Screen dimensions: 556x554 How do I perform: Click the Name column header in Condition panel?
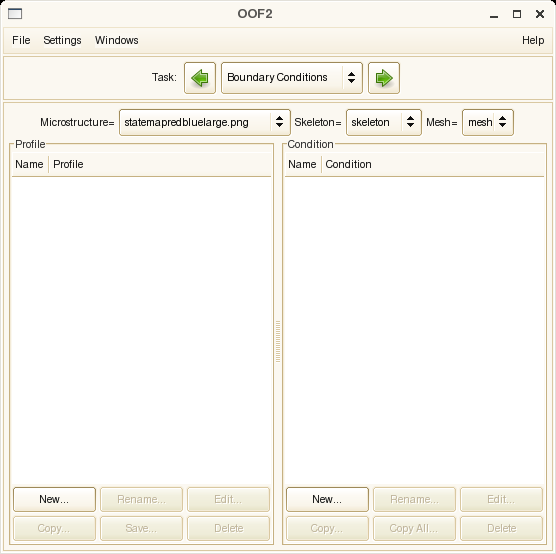[x=303, y=164]
